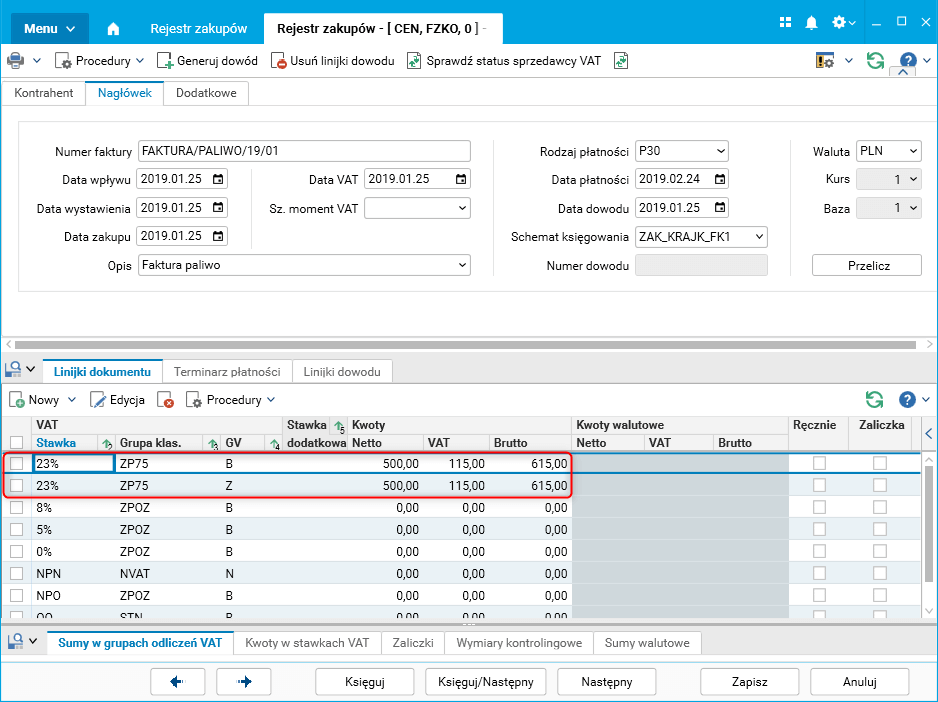Click the printer icon in the toolbar
Image resolution: width=938 pixels, height=702 pixels.
click(x=16, y=60)
